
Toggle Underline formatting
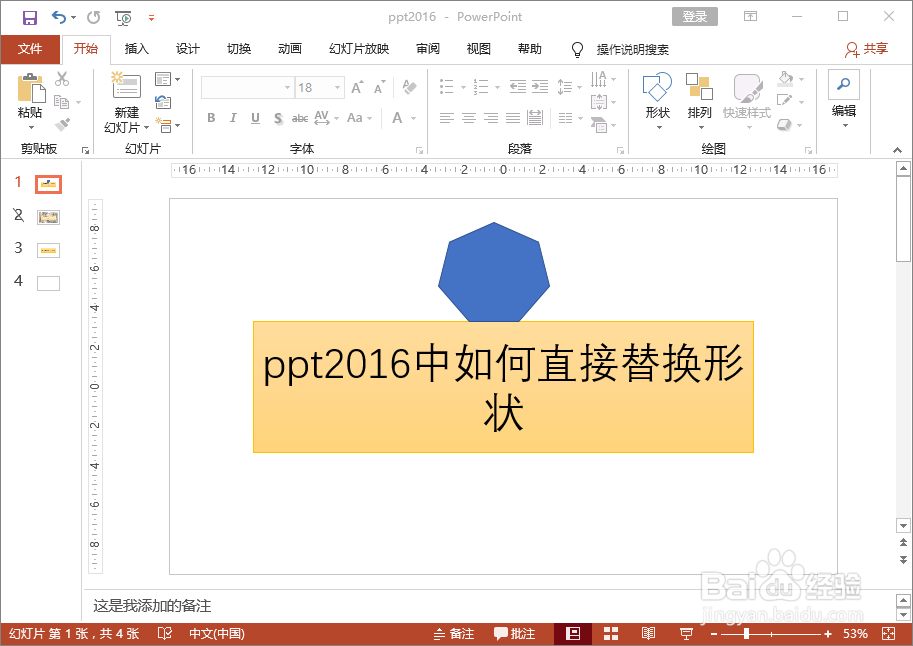coord(255,118)
